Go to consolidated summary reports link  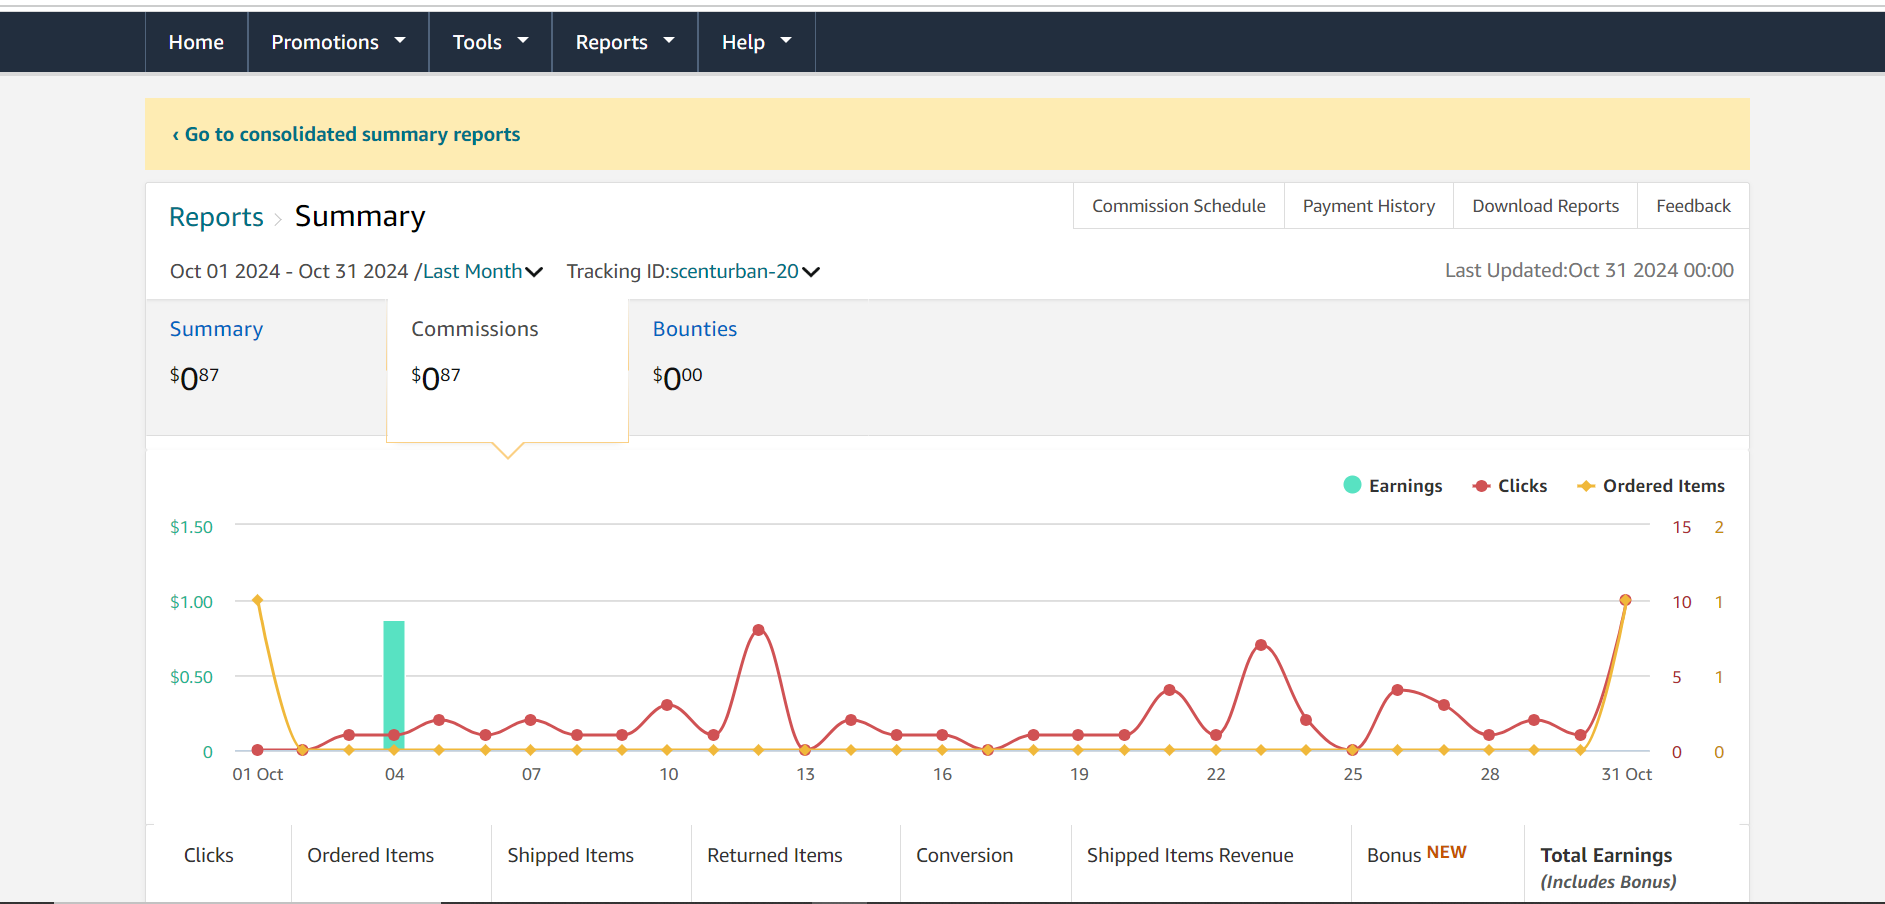[x=346, y=134]
